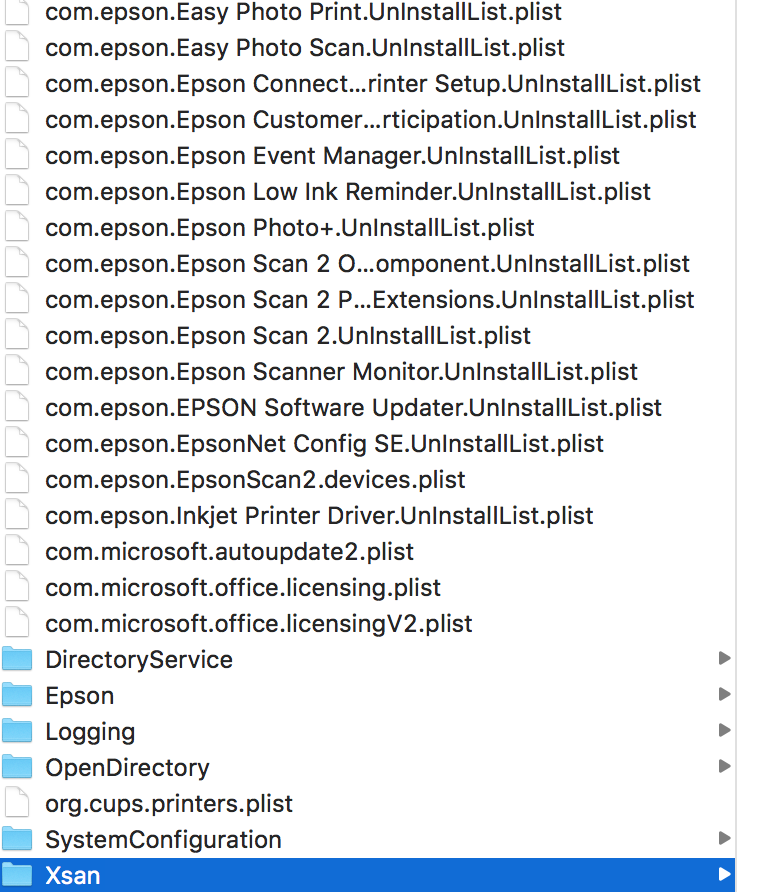Select Inkjet Printer Driver UnInstallList file
The height and width of the screenshot is (894, 772).
point(319,516)
